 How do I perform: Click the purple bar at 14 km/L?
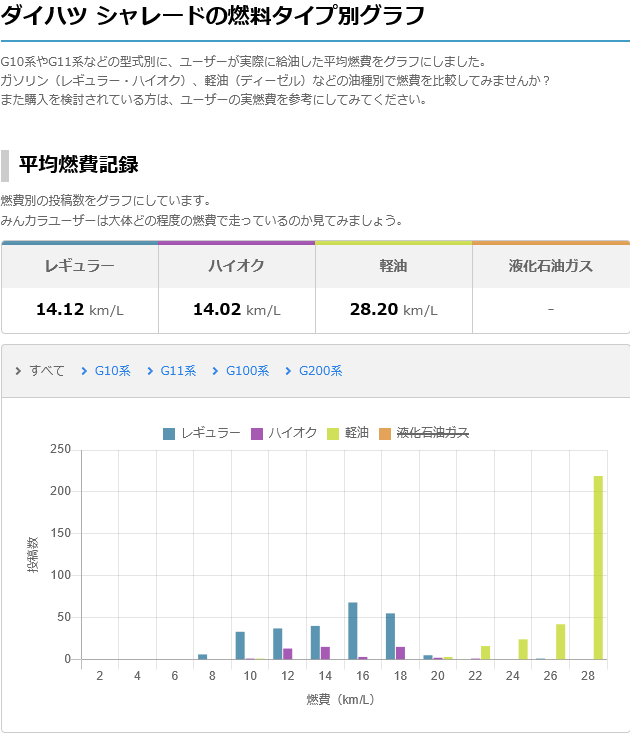325,653
